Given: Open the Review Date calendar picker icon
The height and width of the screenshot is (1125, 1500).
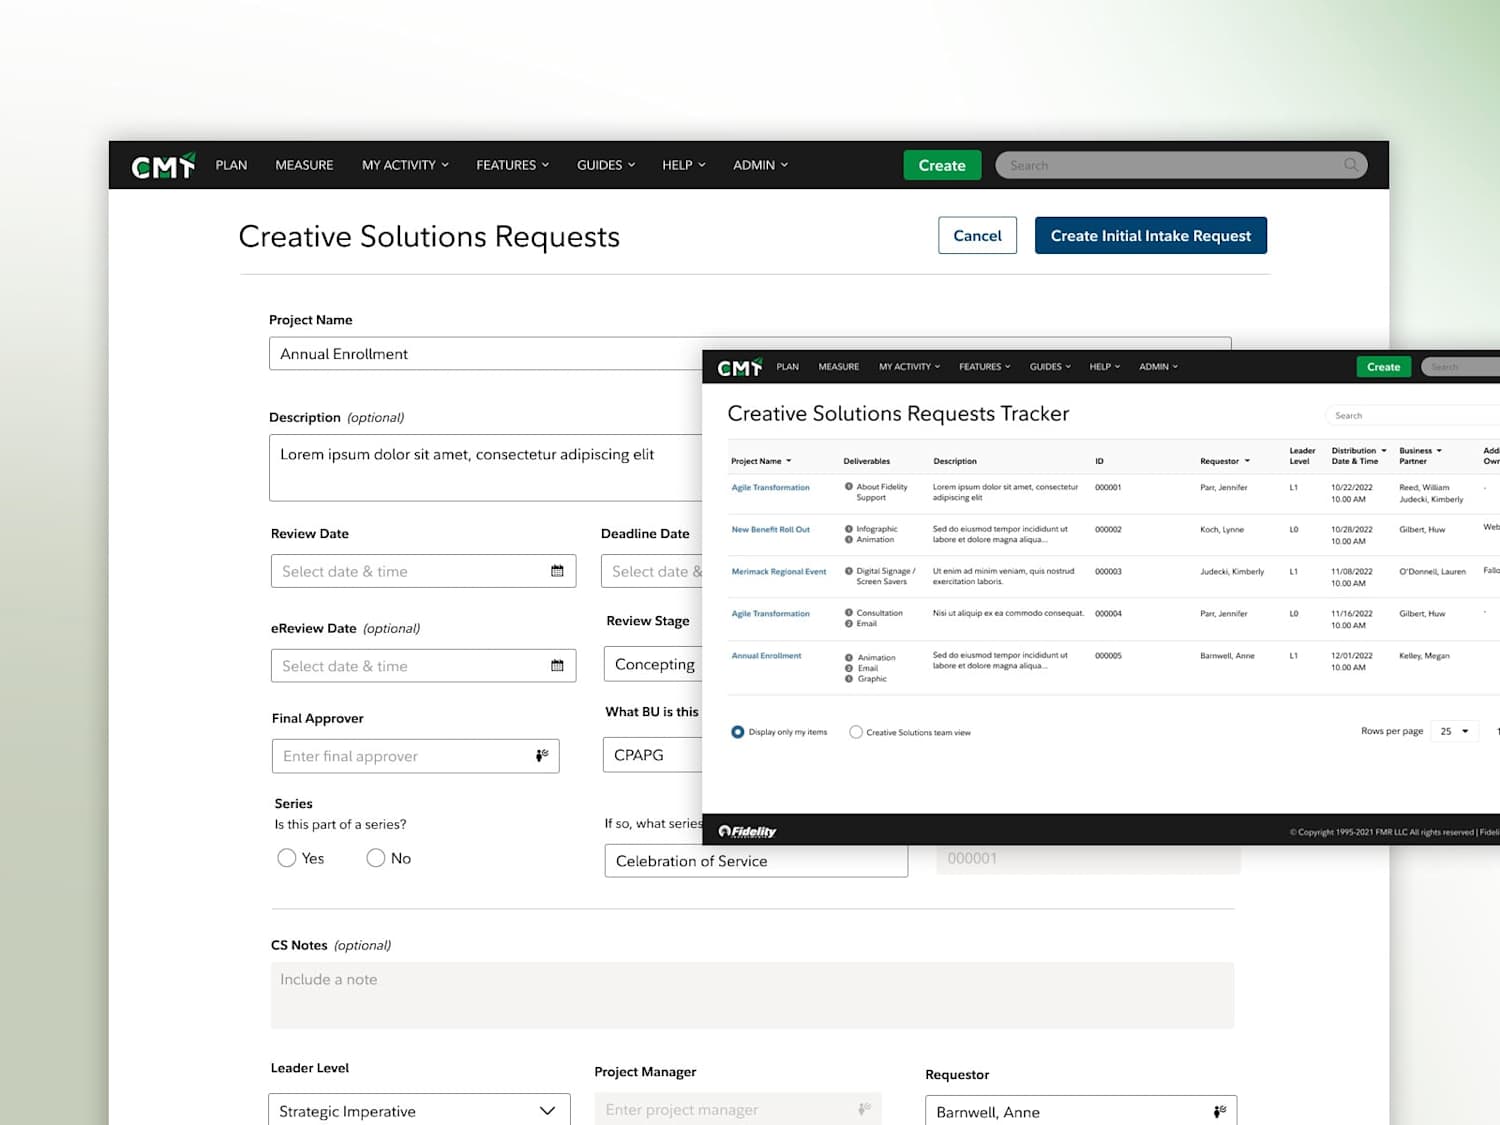Looking at the screenshot, I should pos(557,571).
